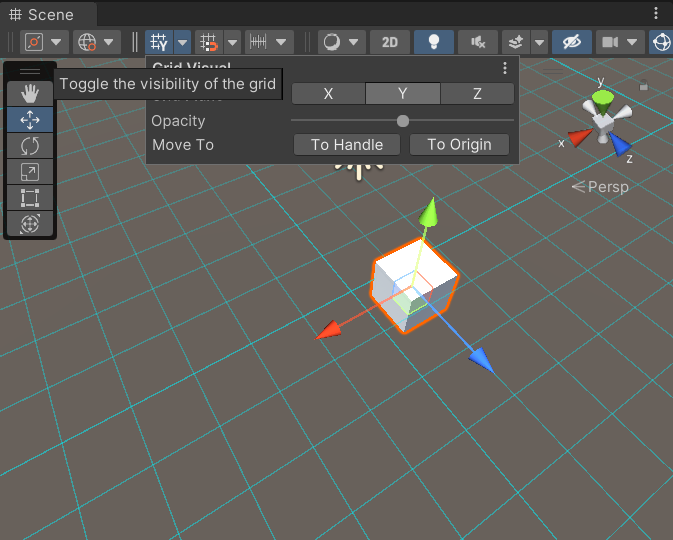This screenshot has height=540, width=673.
Task: Click the To Origin button
Action: [459, 145]
